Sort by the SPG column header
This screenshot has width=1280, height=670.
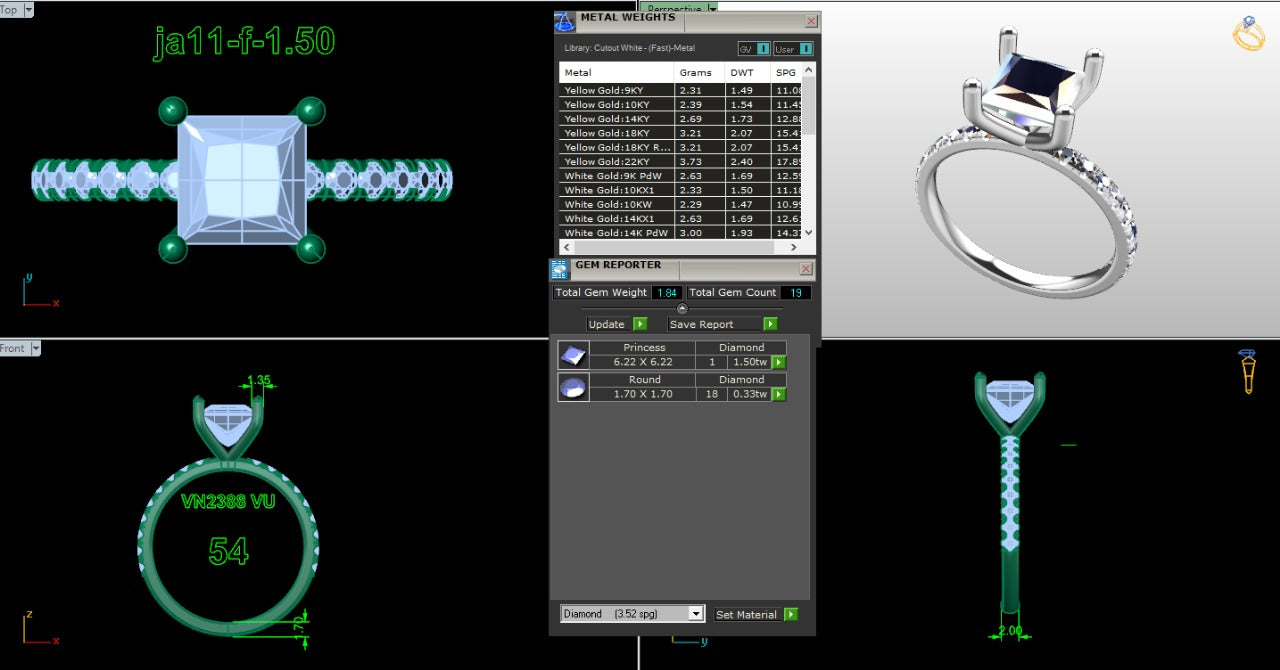click(x=787, y=72)
